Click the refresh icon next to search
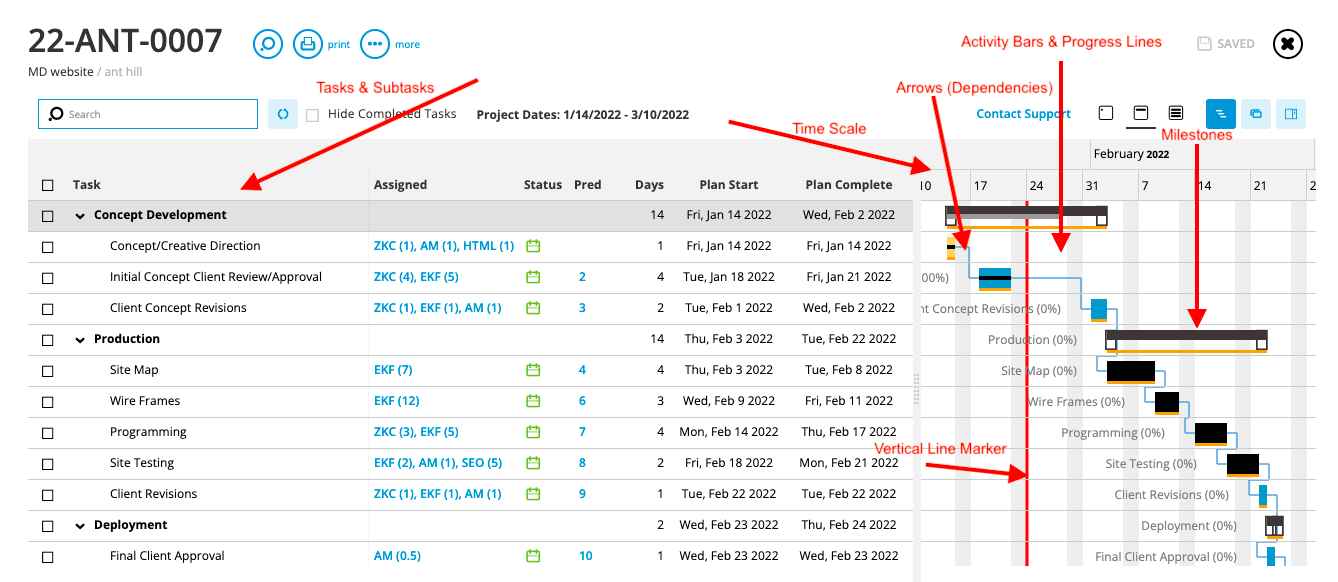Screen dimensions: 1338x582 pyautogui.click(x=283, y=114)
